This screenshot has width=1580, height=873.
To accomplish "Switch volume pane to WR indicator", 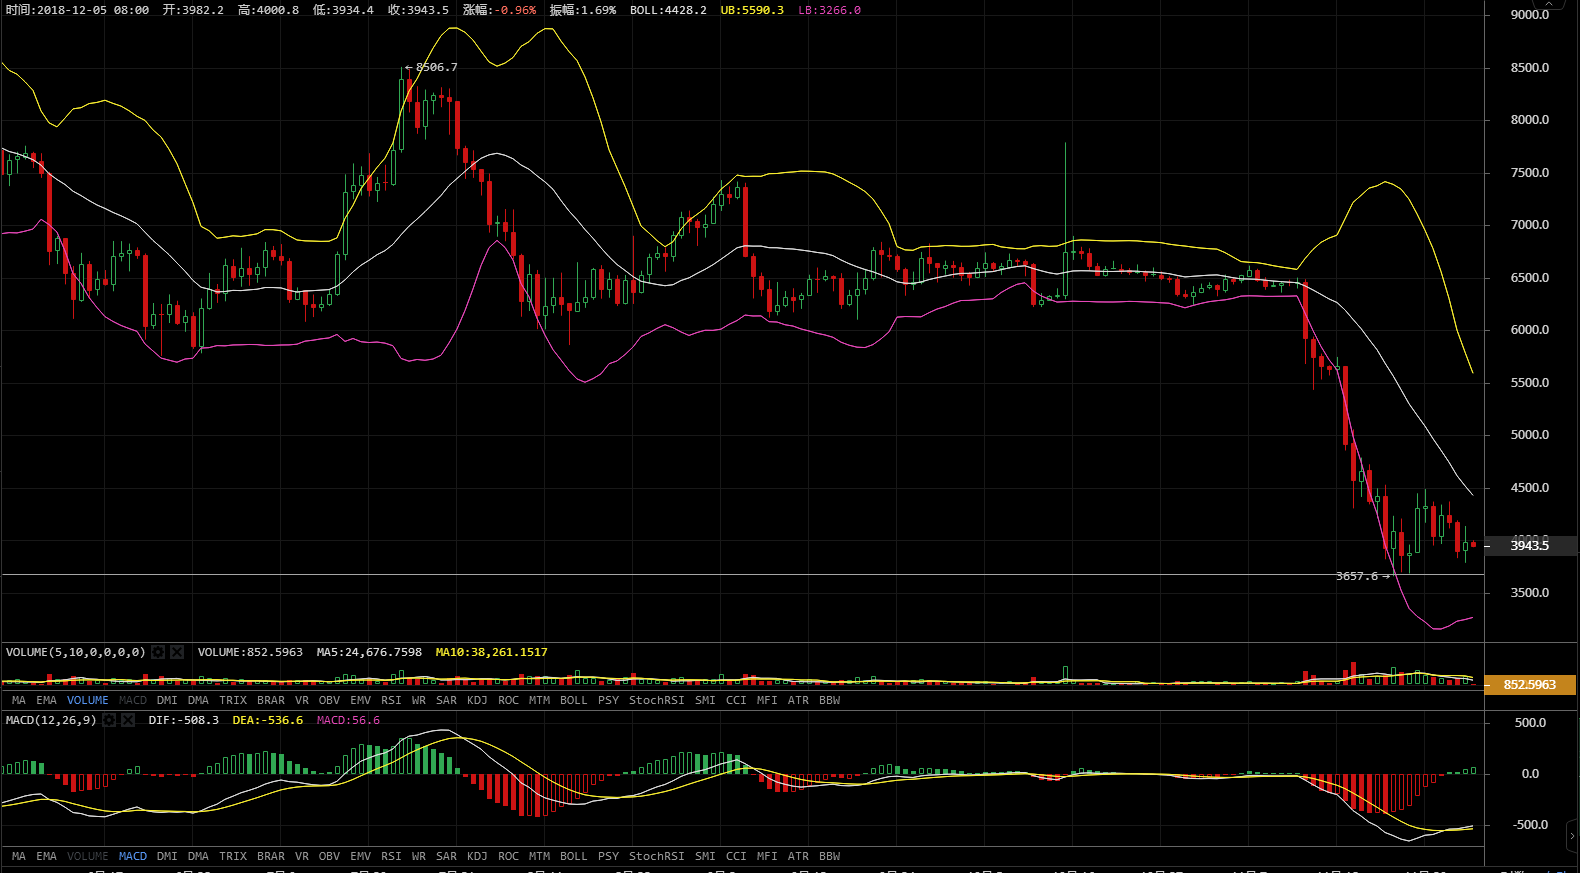I will coord(419,700).
